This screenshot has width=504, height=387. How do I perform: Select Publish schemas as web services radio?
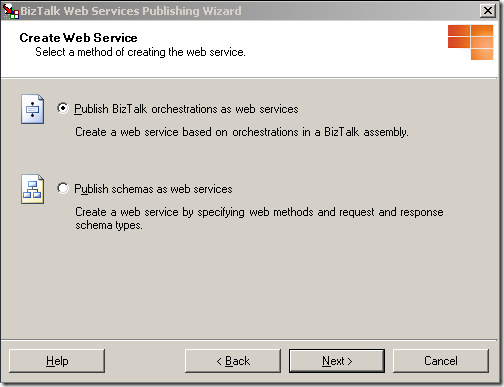(63, 188)
